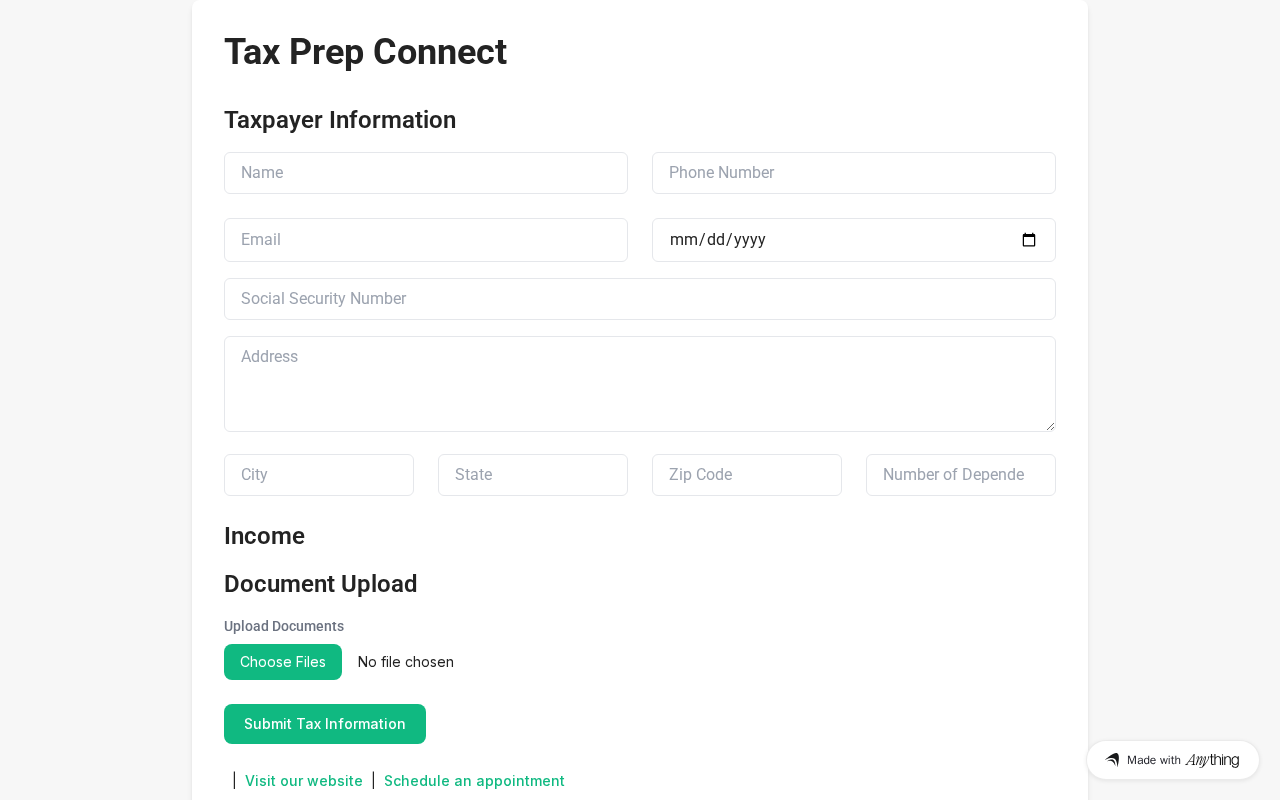Open the date picker calendar icon
This screenshot has height=800, width=1280.
1029,240
